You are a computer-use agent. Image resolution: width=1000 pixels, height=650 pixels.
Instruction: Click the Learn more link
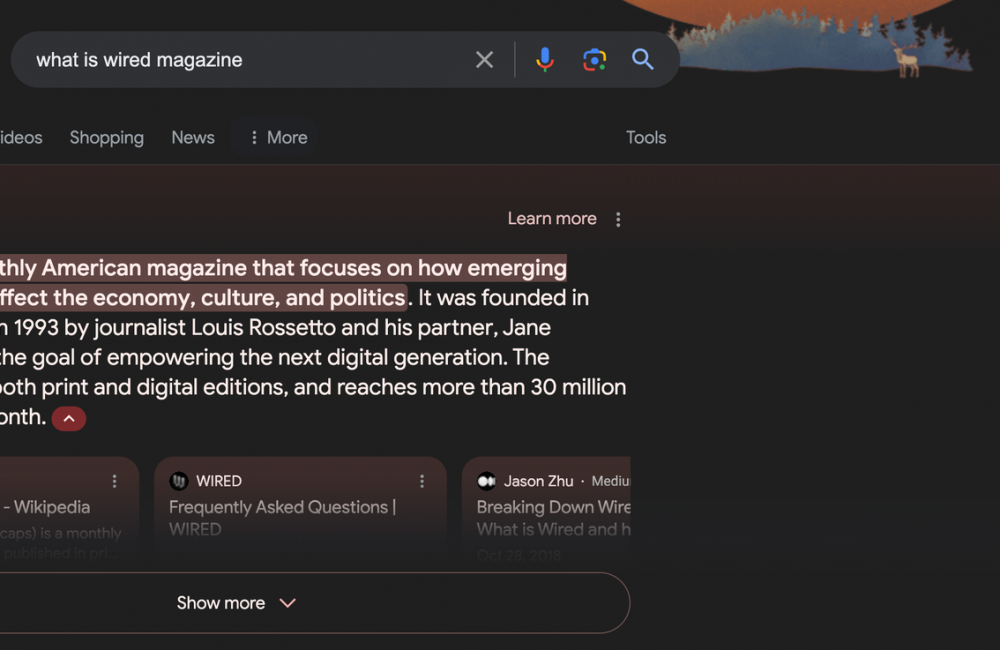[x=552, y=219]
